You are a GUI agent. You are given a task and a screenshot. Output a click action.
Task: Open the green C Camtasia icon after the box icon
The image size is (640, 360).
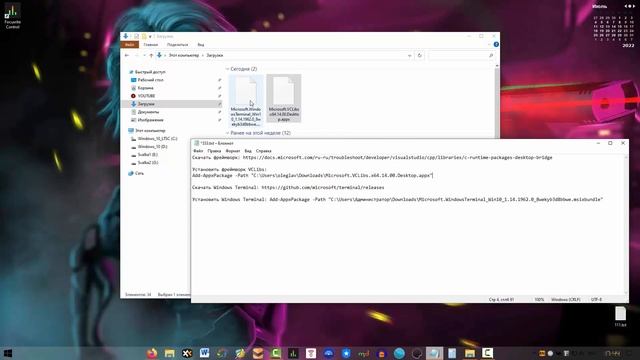tap(276, 353)
